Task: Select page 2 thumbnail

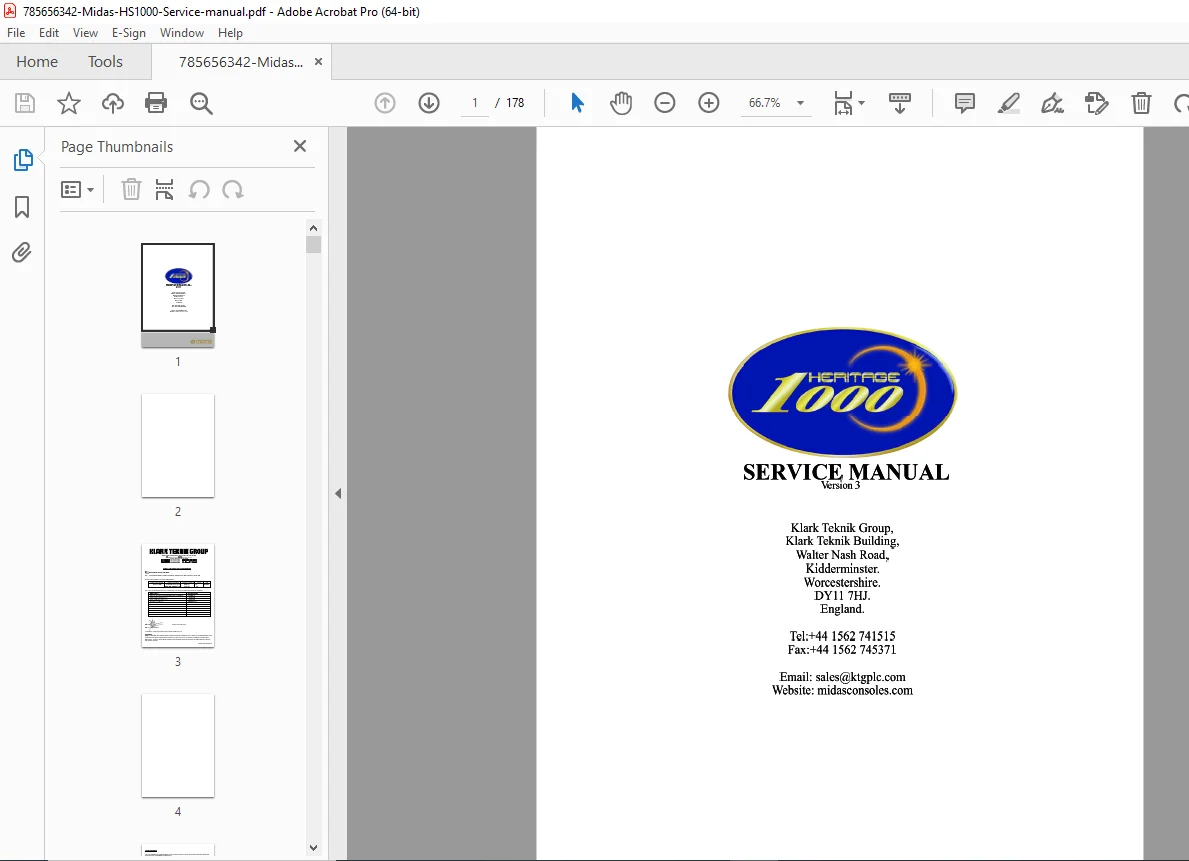Action: pos(178,445)
